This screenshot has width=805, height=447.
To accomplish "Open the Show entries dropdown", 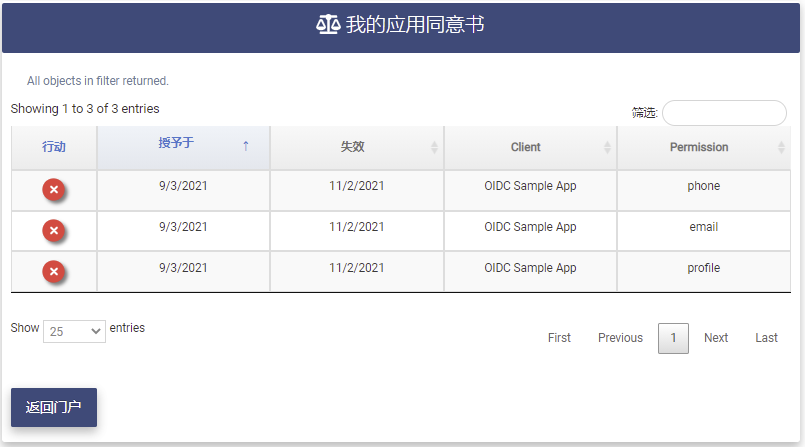I will (x=74, y=331).
